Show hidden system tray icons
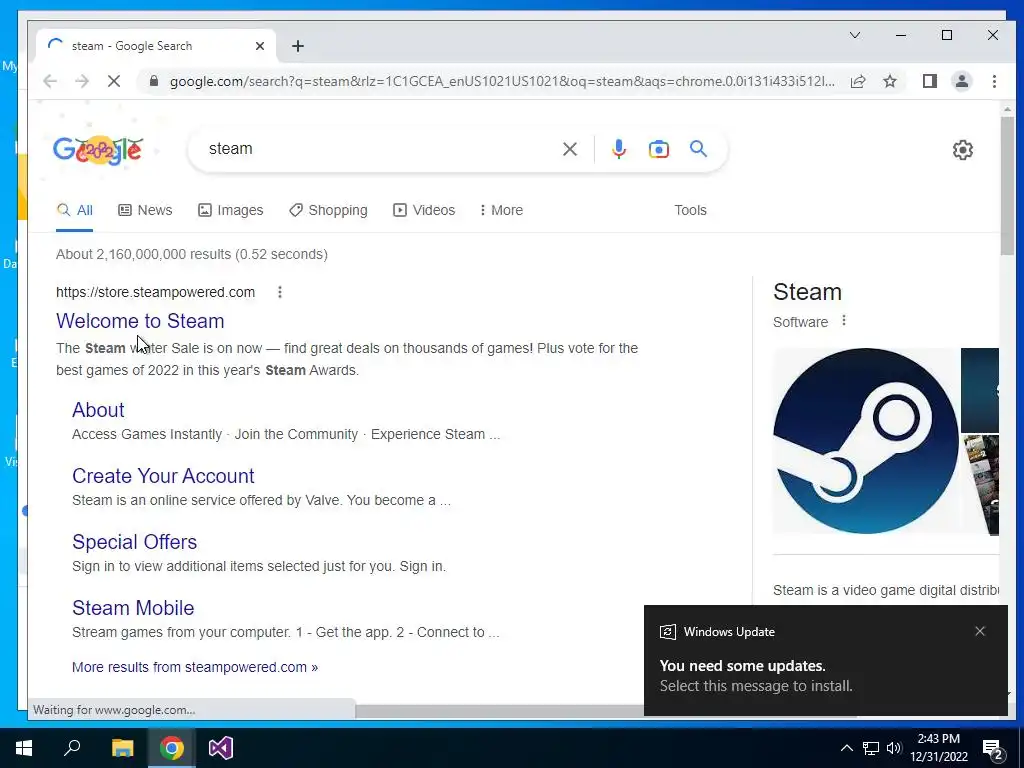 [x=846, y=748]
